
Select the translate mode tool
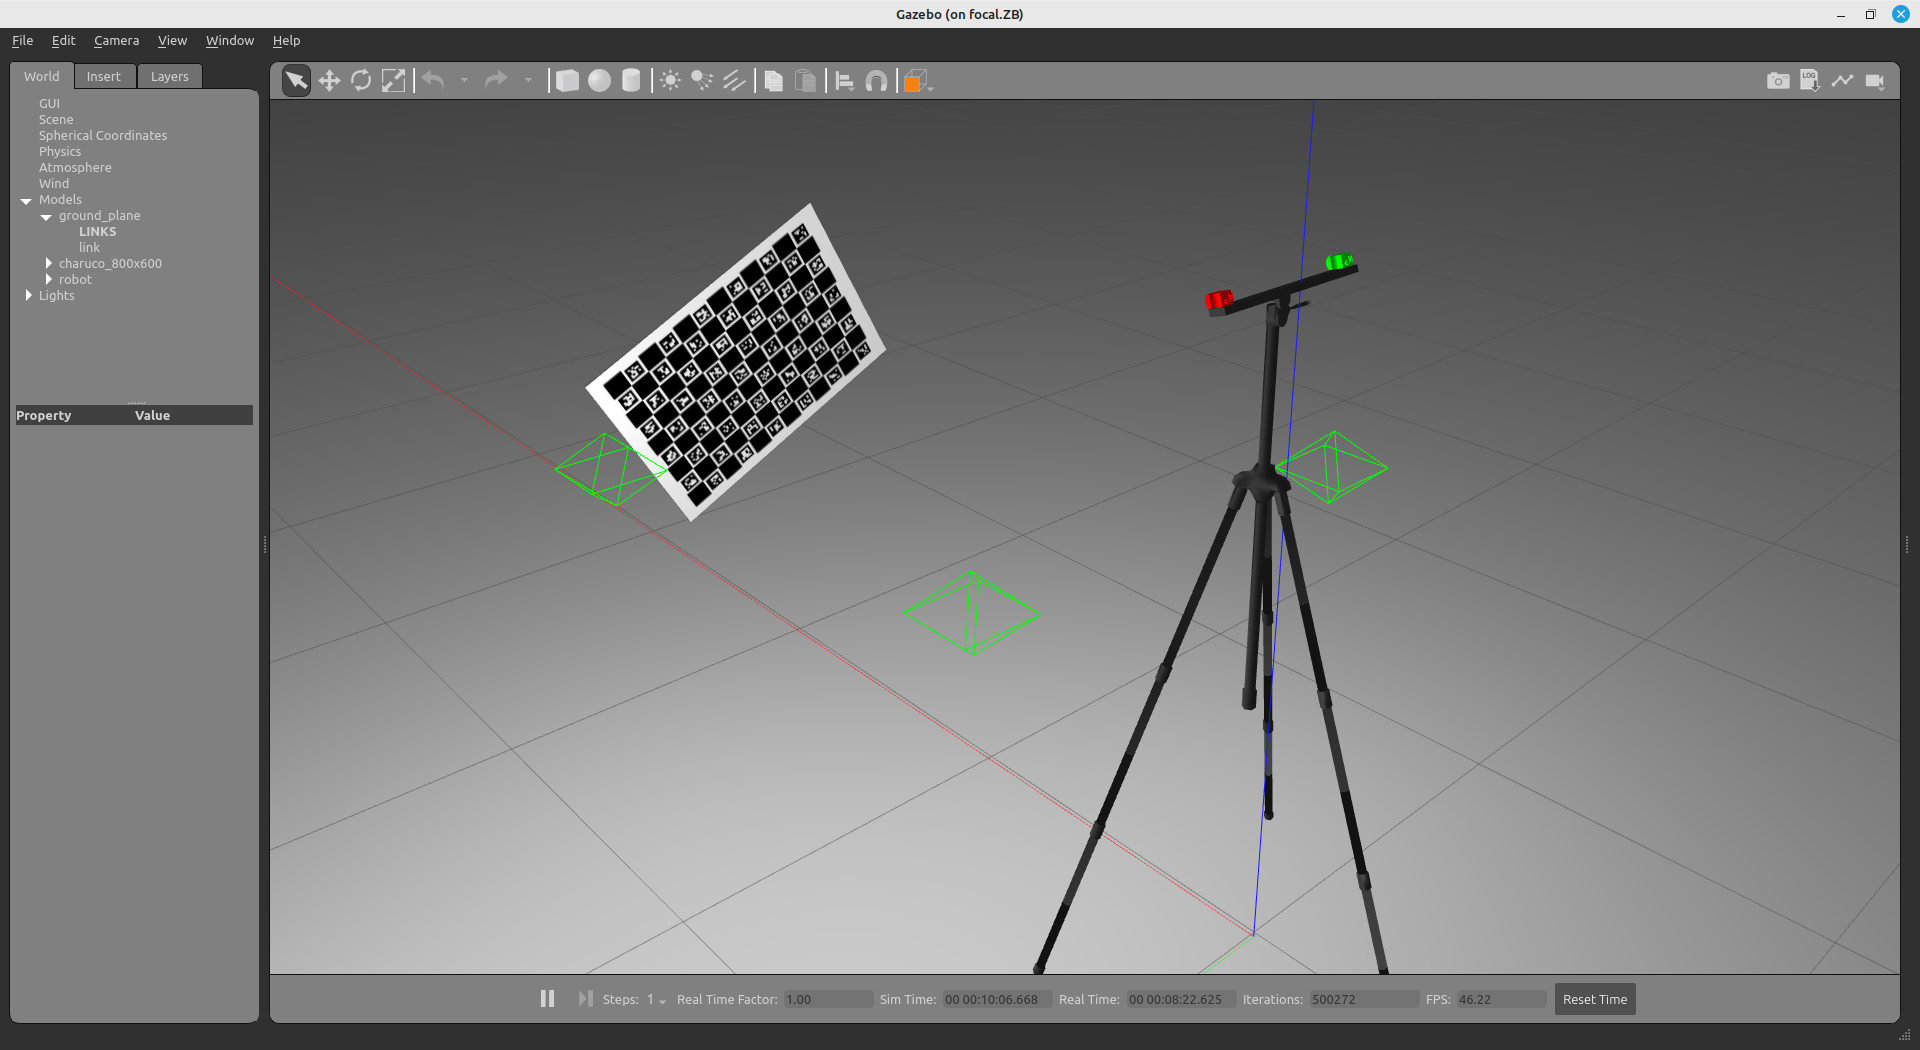[x=329, y=81]
